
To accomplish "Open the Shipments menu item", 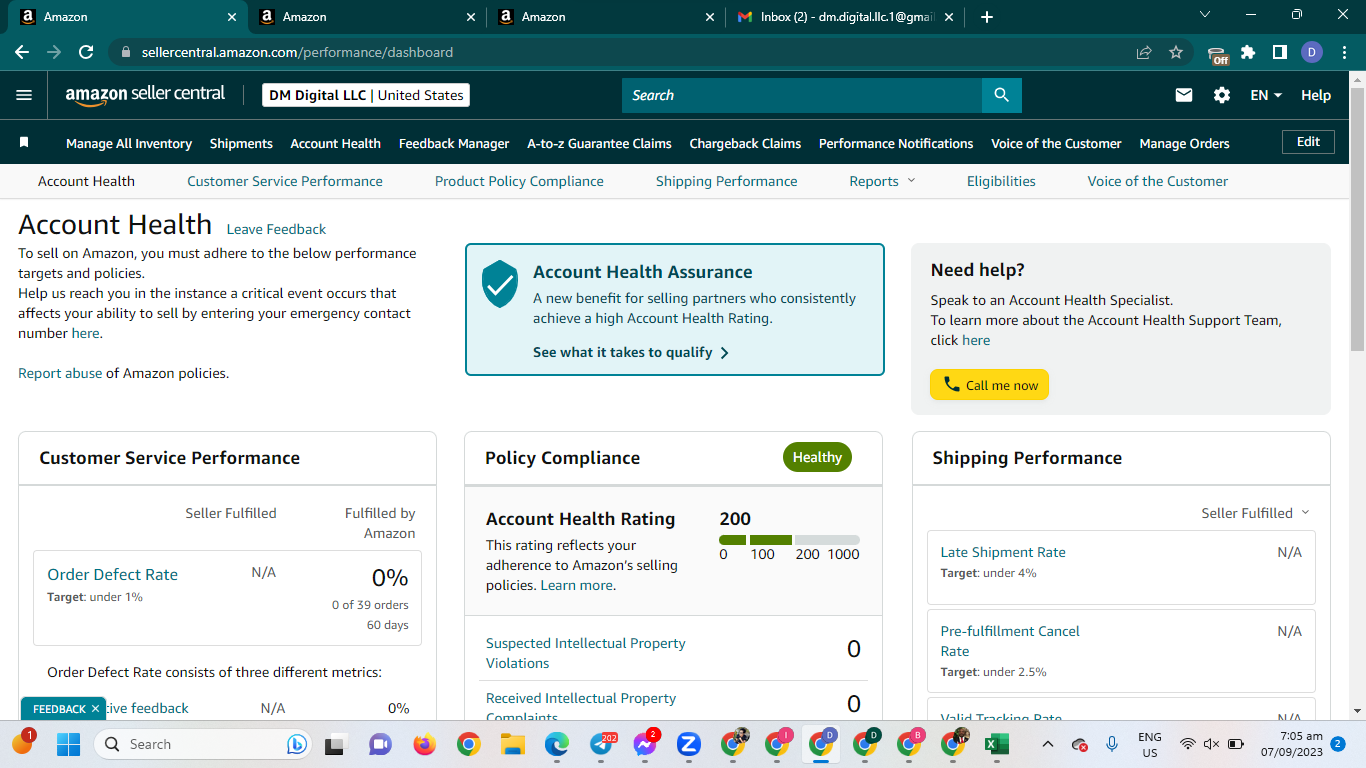I will pos(241,143).
